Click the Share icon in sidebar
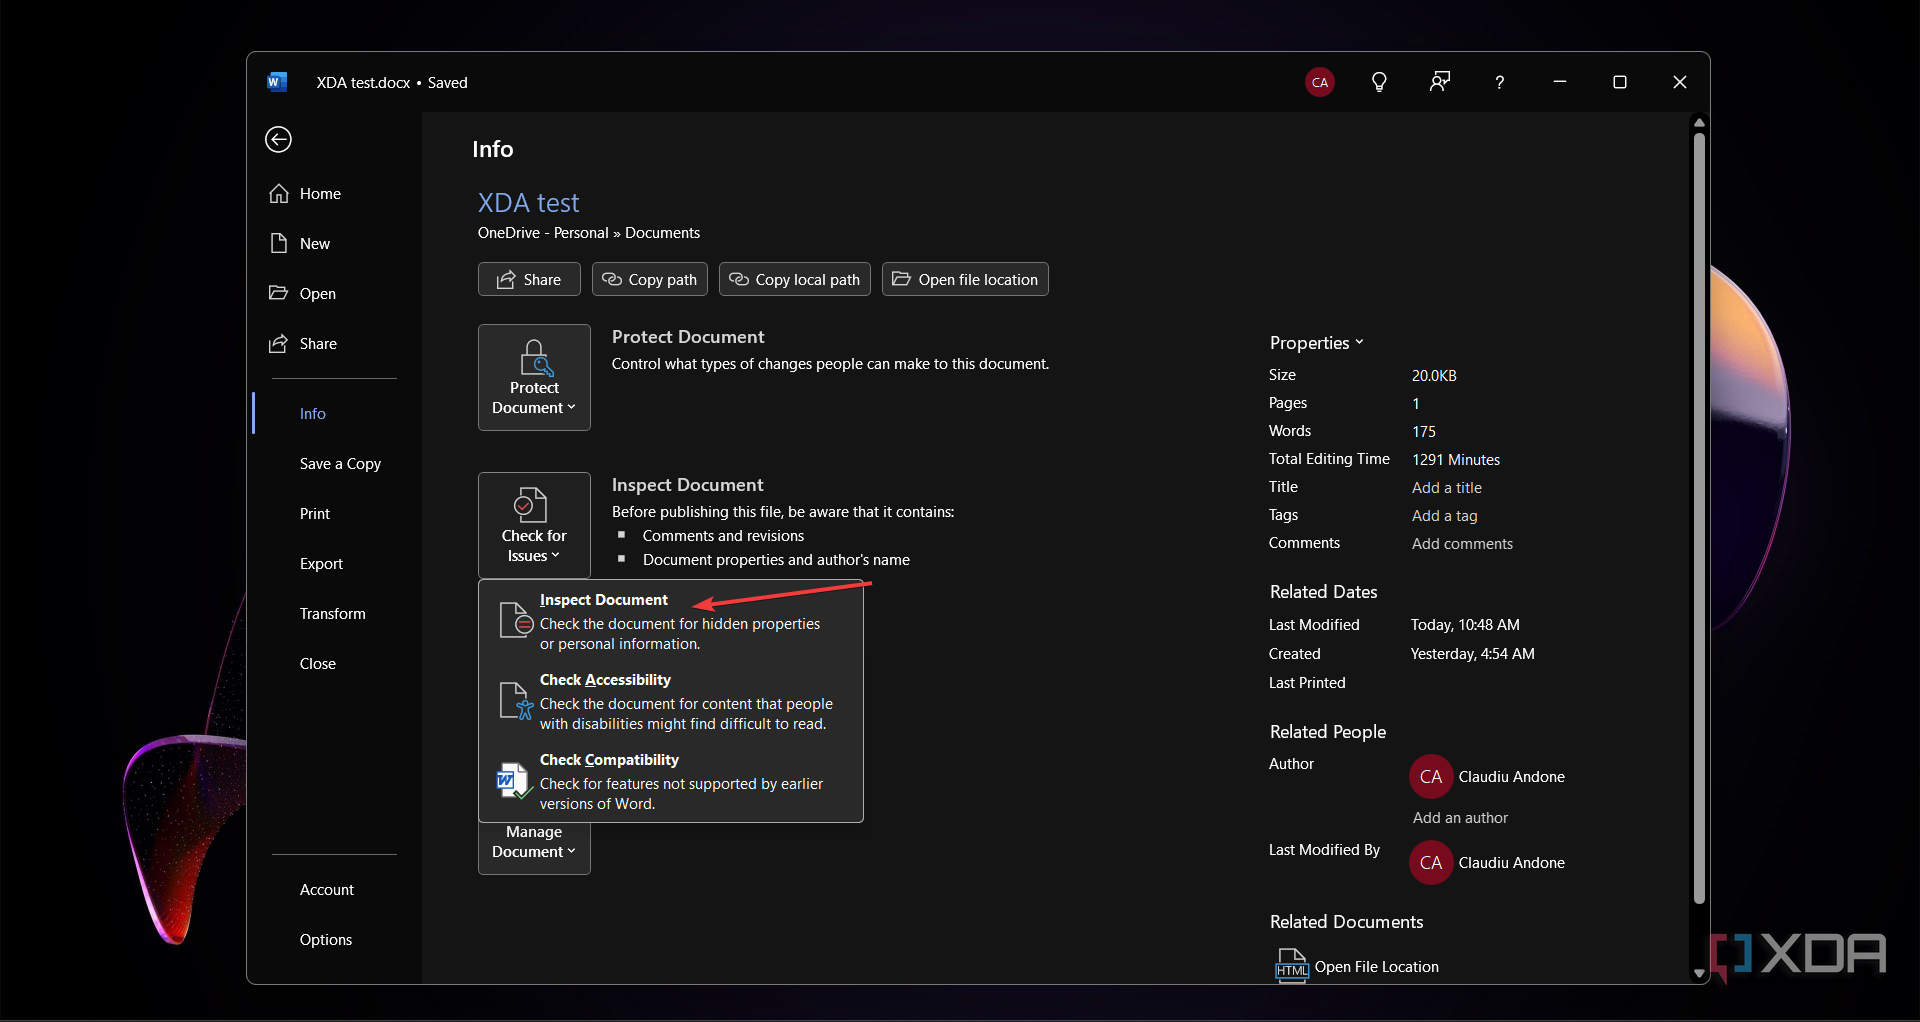 pos(279,343)
